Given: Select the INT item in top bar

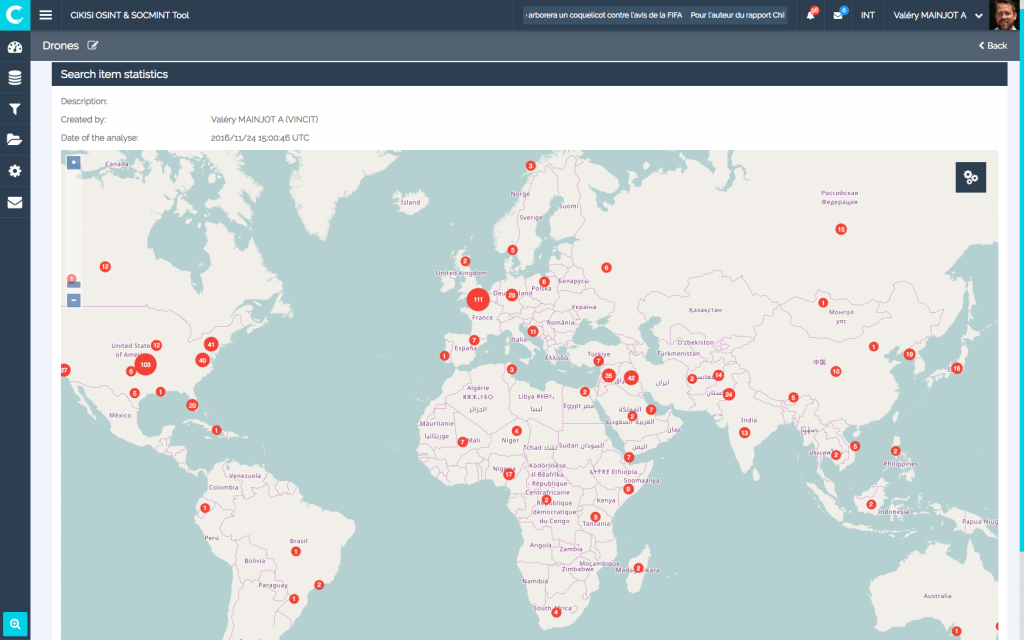Looking at the screenshot, I should tap(867, 15).
